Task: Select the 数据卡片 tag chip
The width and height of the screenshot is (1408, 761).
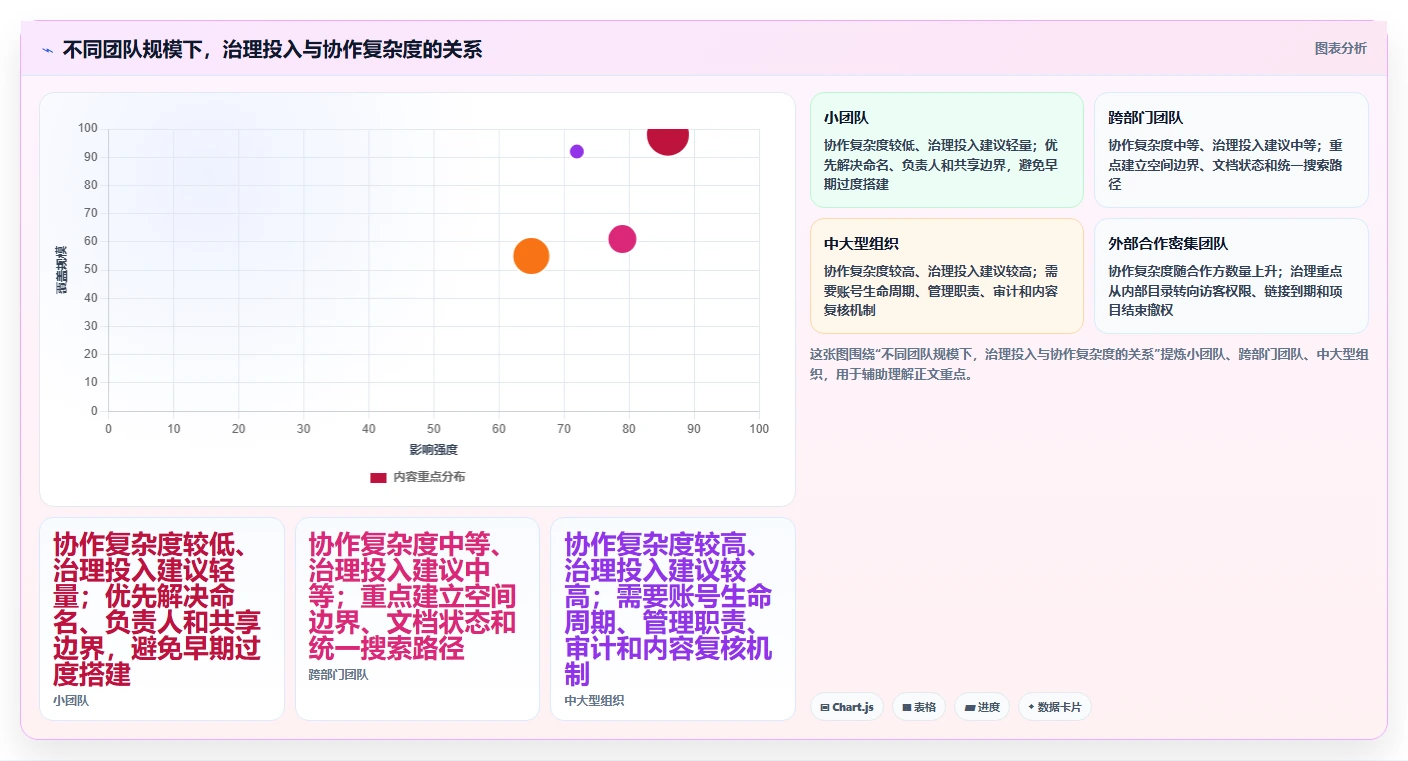Action: point(1054,707)
